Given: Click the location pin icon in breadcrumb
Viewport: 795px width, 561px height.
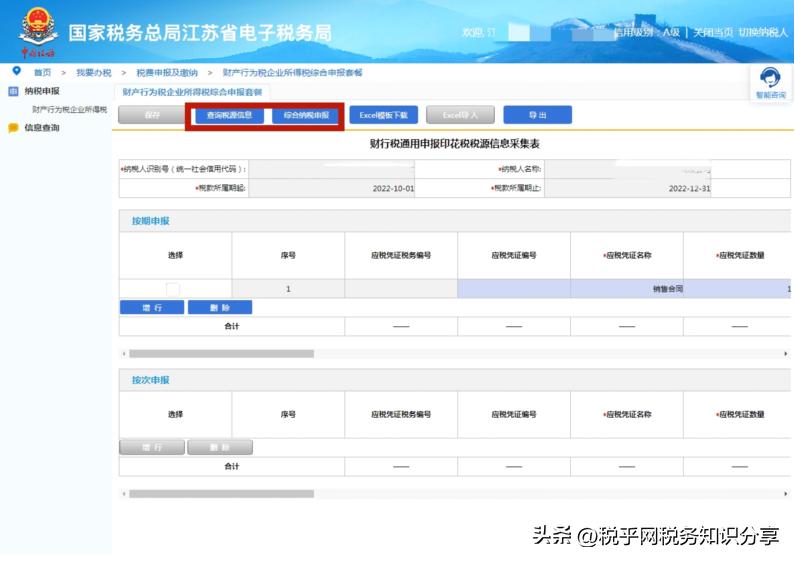Looking at the screenshot, I should tap(17, 71).
